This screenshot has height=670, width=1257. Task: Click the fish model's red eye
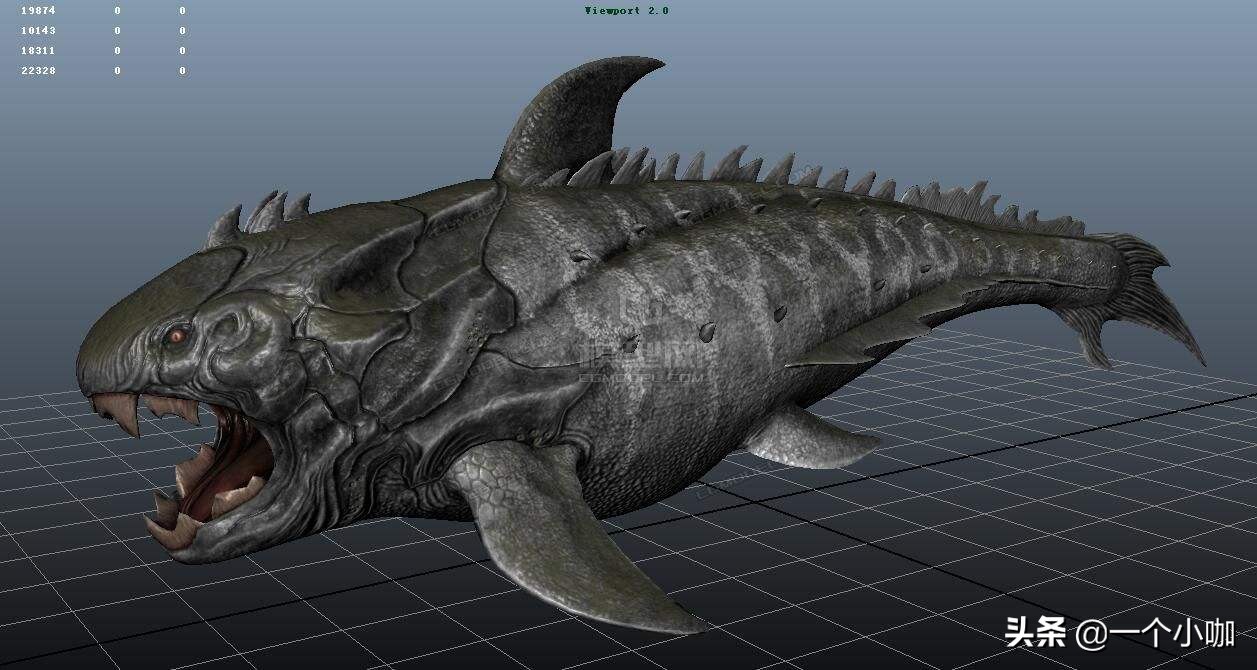pos(177,336)
